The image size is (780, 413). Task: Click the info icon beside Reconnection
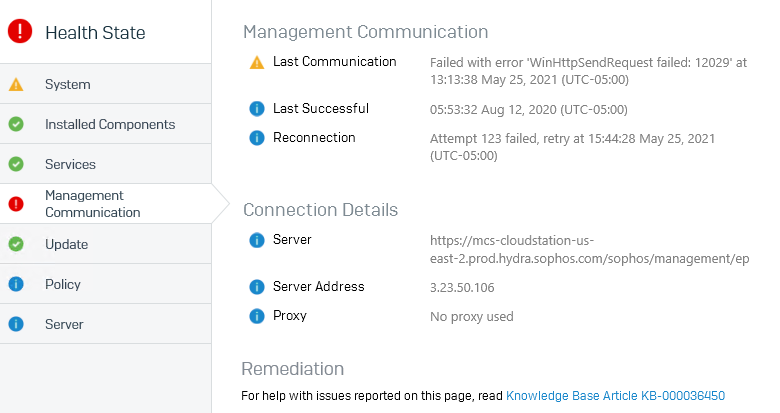pos(257,137)
